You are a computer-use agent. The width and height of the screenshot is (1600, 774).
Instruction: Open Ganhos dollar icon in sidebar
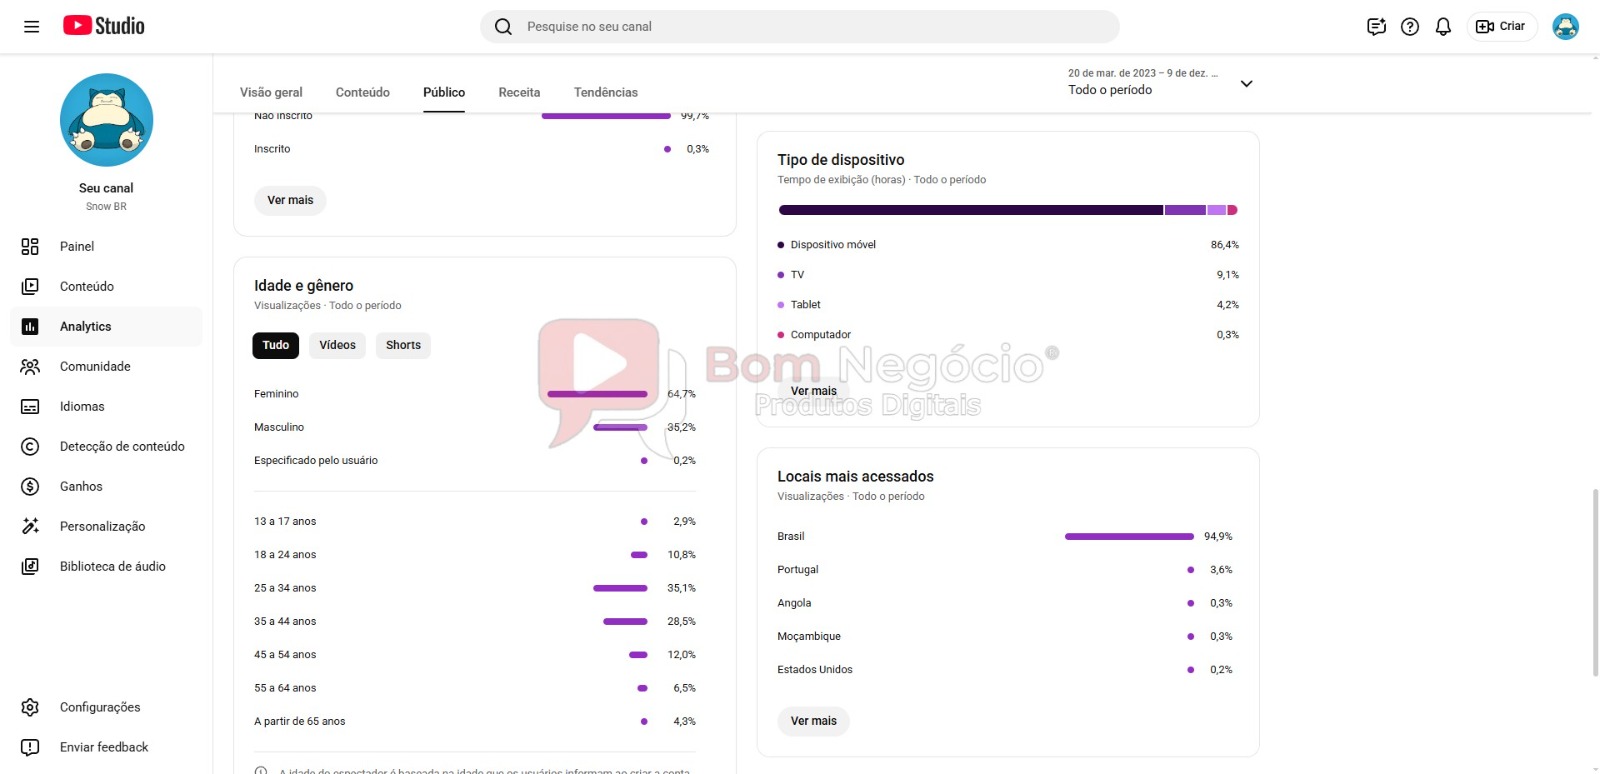30,487
